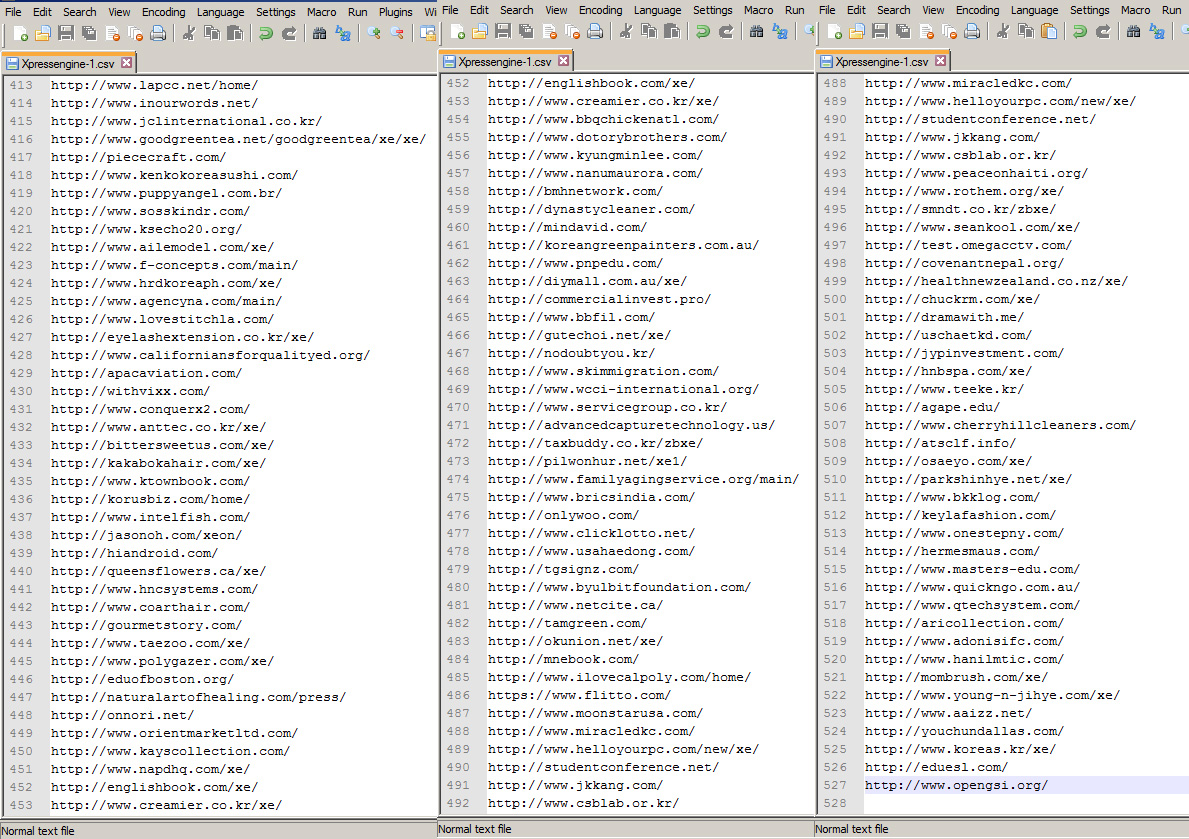
Task: Open View menu in right window
Action: tap(933, 10)
